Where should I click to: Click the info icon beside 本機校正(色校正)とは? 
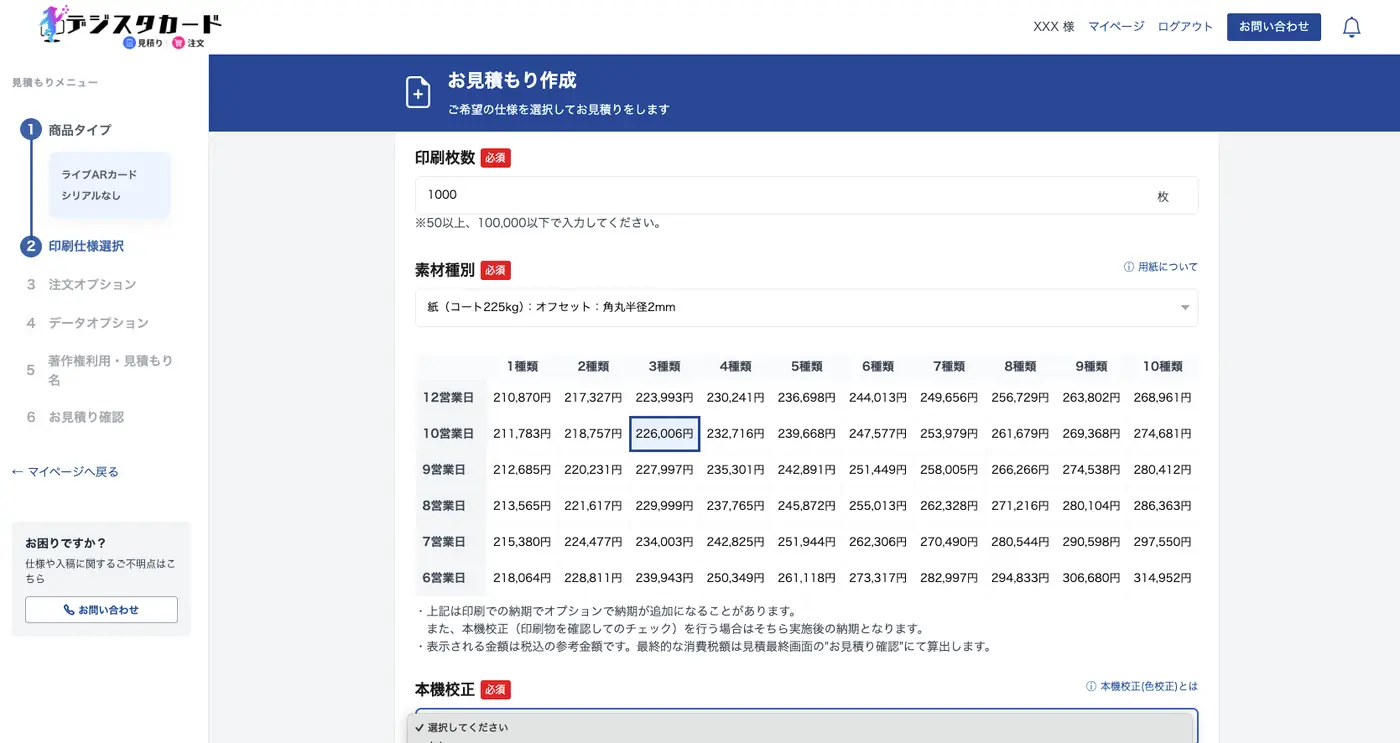pyautogui.click(x=1091, y=687)
